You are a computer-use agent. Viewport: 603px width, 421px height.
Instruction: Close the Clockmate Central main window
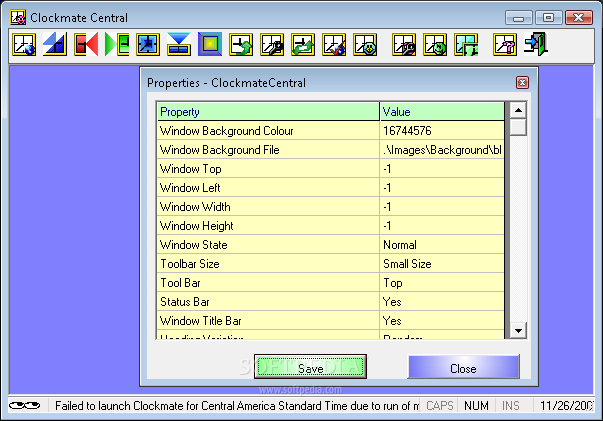tap(579, 18)
